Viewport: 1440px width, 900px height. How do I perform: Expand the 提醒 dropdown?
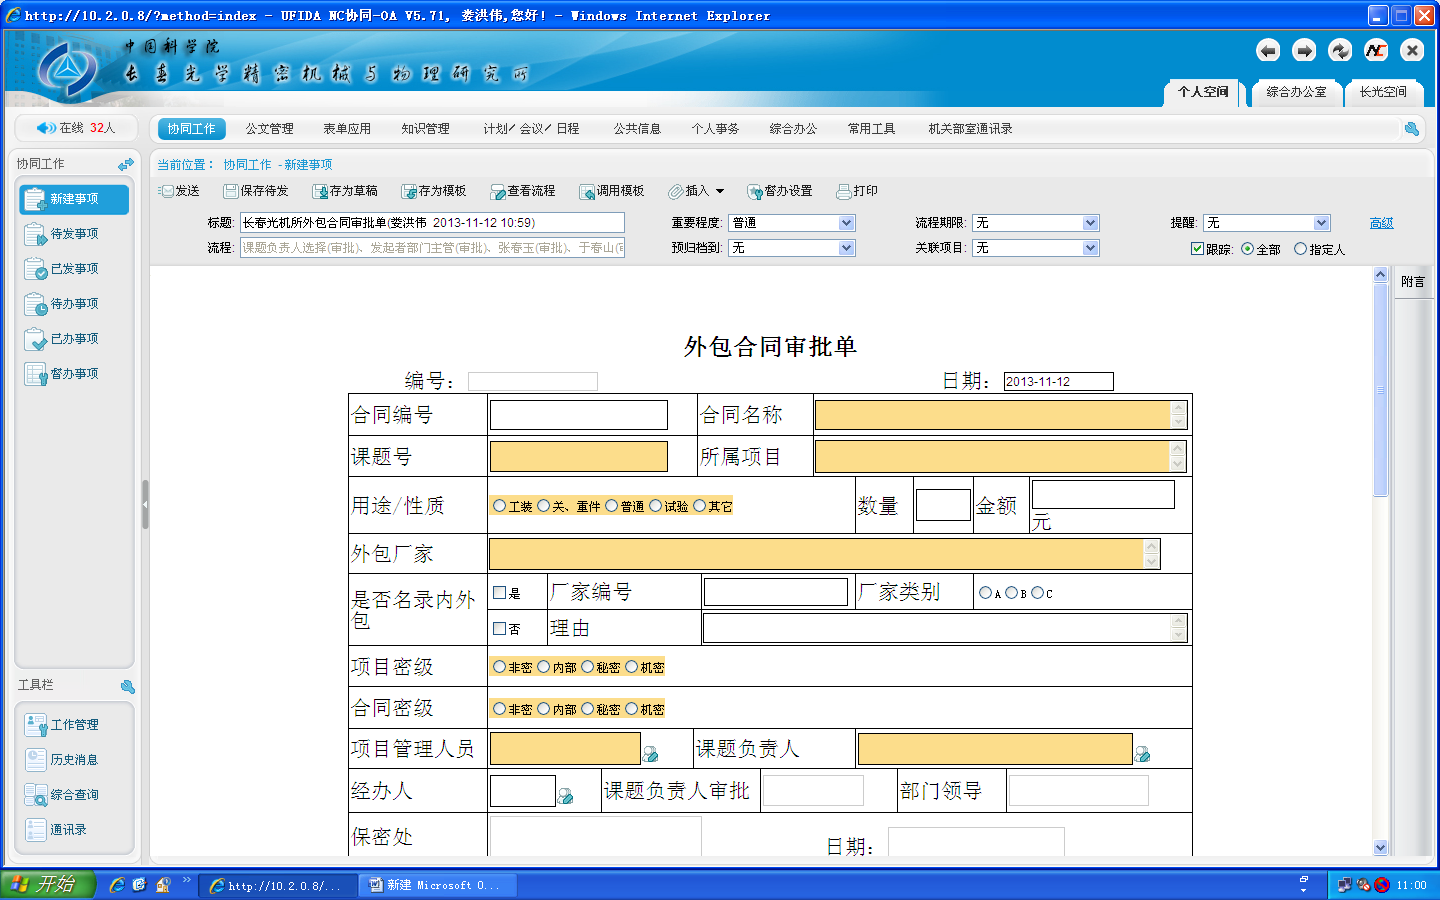tap(1321, 223)
